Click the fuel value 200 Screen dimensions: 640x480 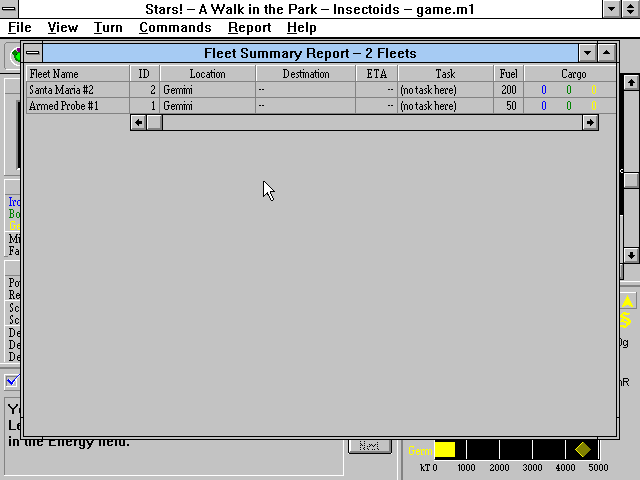pos(509,90)
